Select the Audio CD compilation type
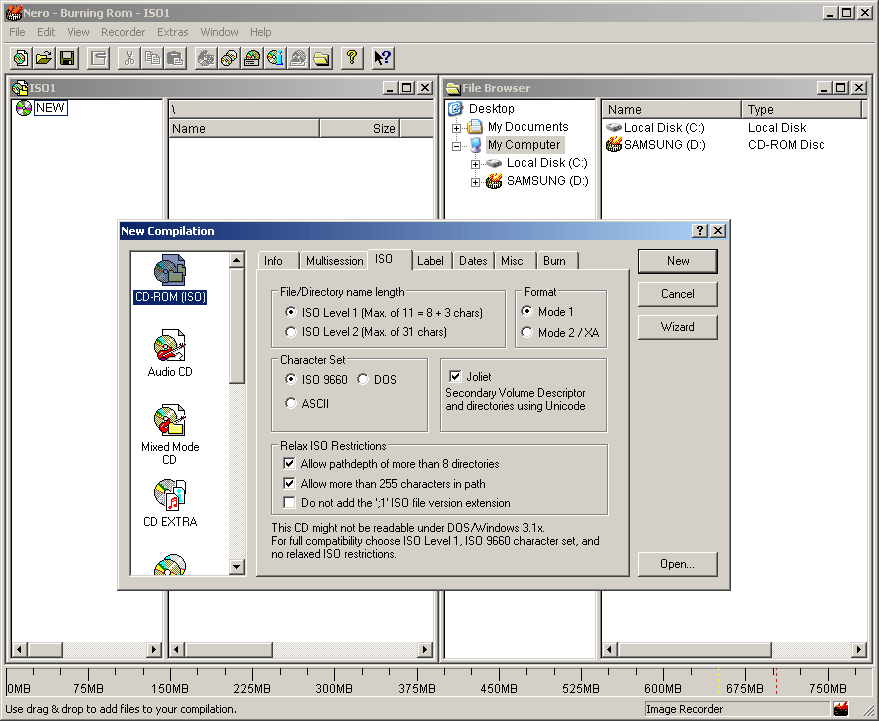Image resolution: width=879 pixels, height=721 pixels. point(170,353)
